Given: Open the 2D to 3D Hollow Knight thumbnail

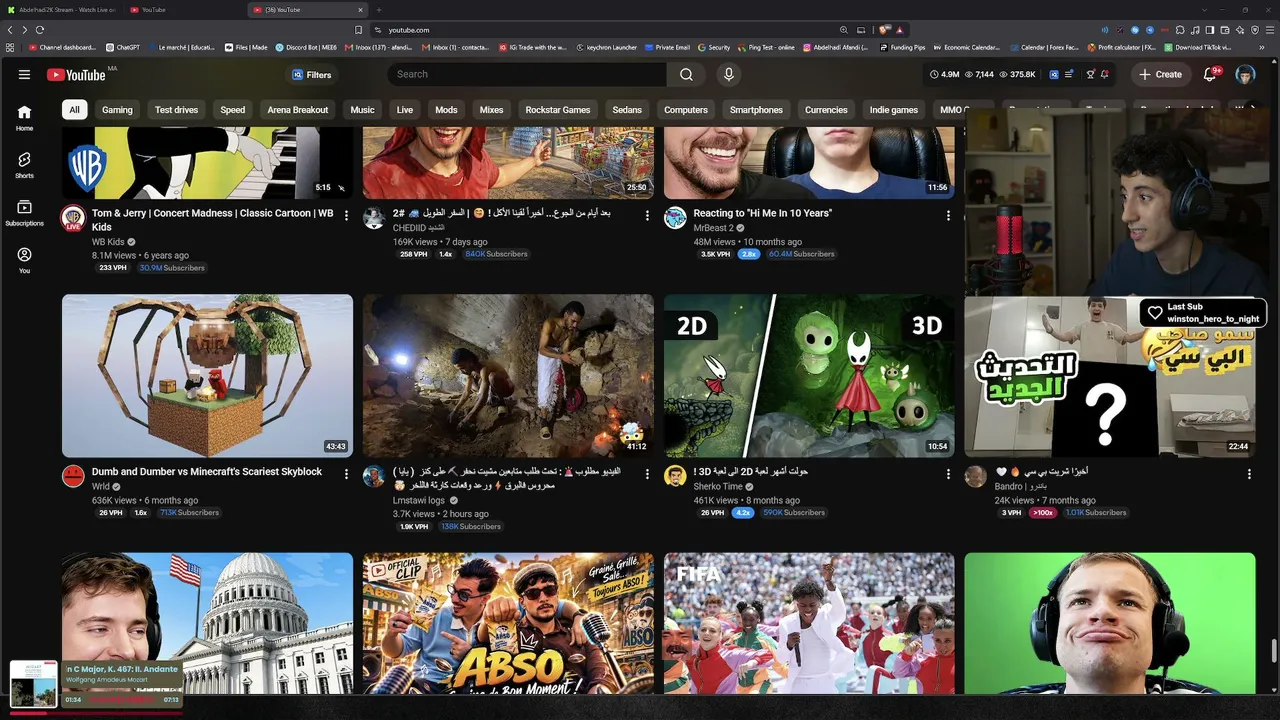Looking at the screenshot, I should click(x=809, y=376).
